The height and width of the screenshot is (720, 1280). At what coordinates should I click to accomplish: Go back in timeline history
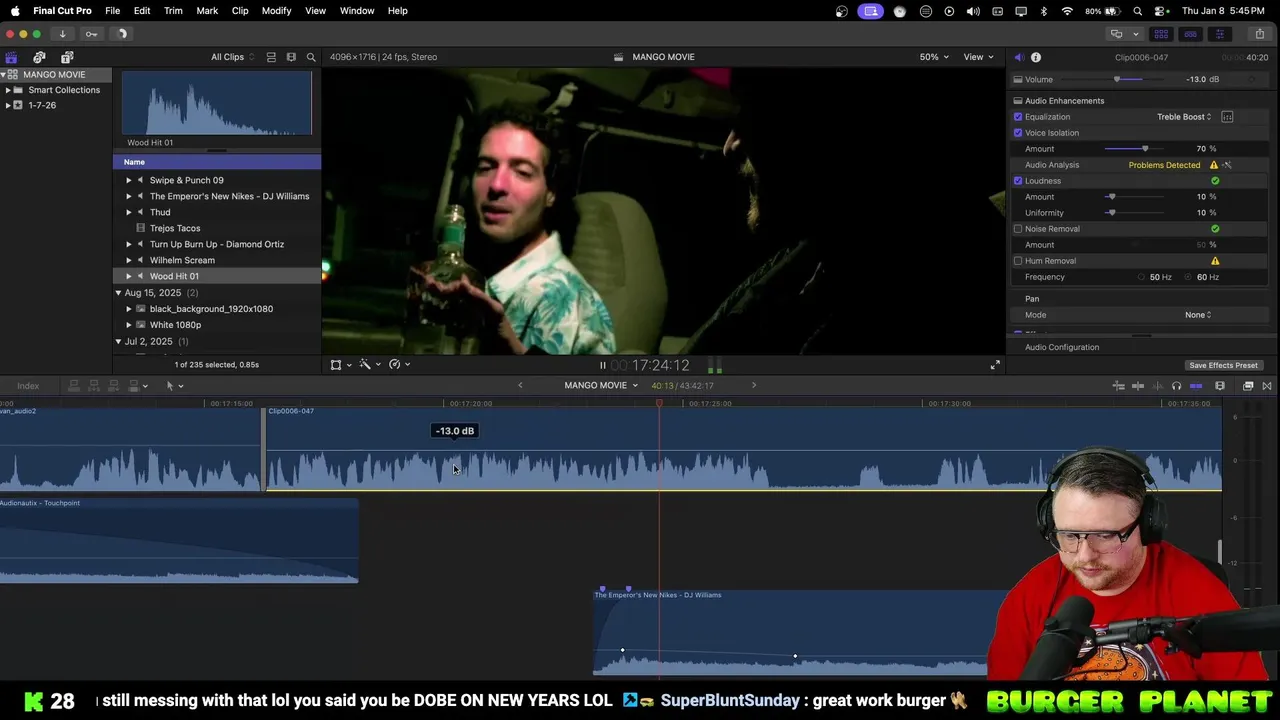click(x=520, y=386)
